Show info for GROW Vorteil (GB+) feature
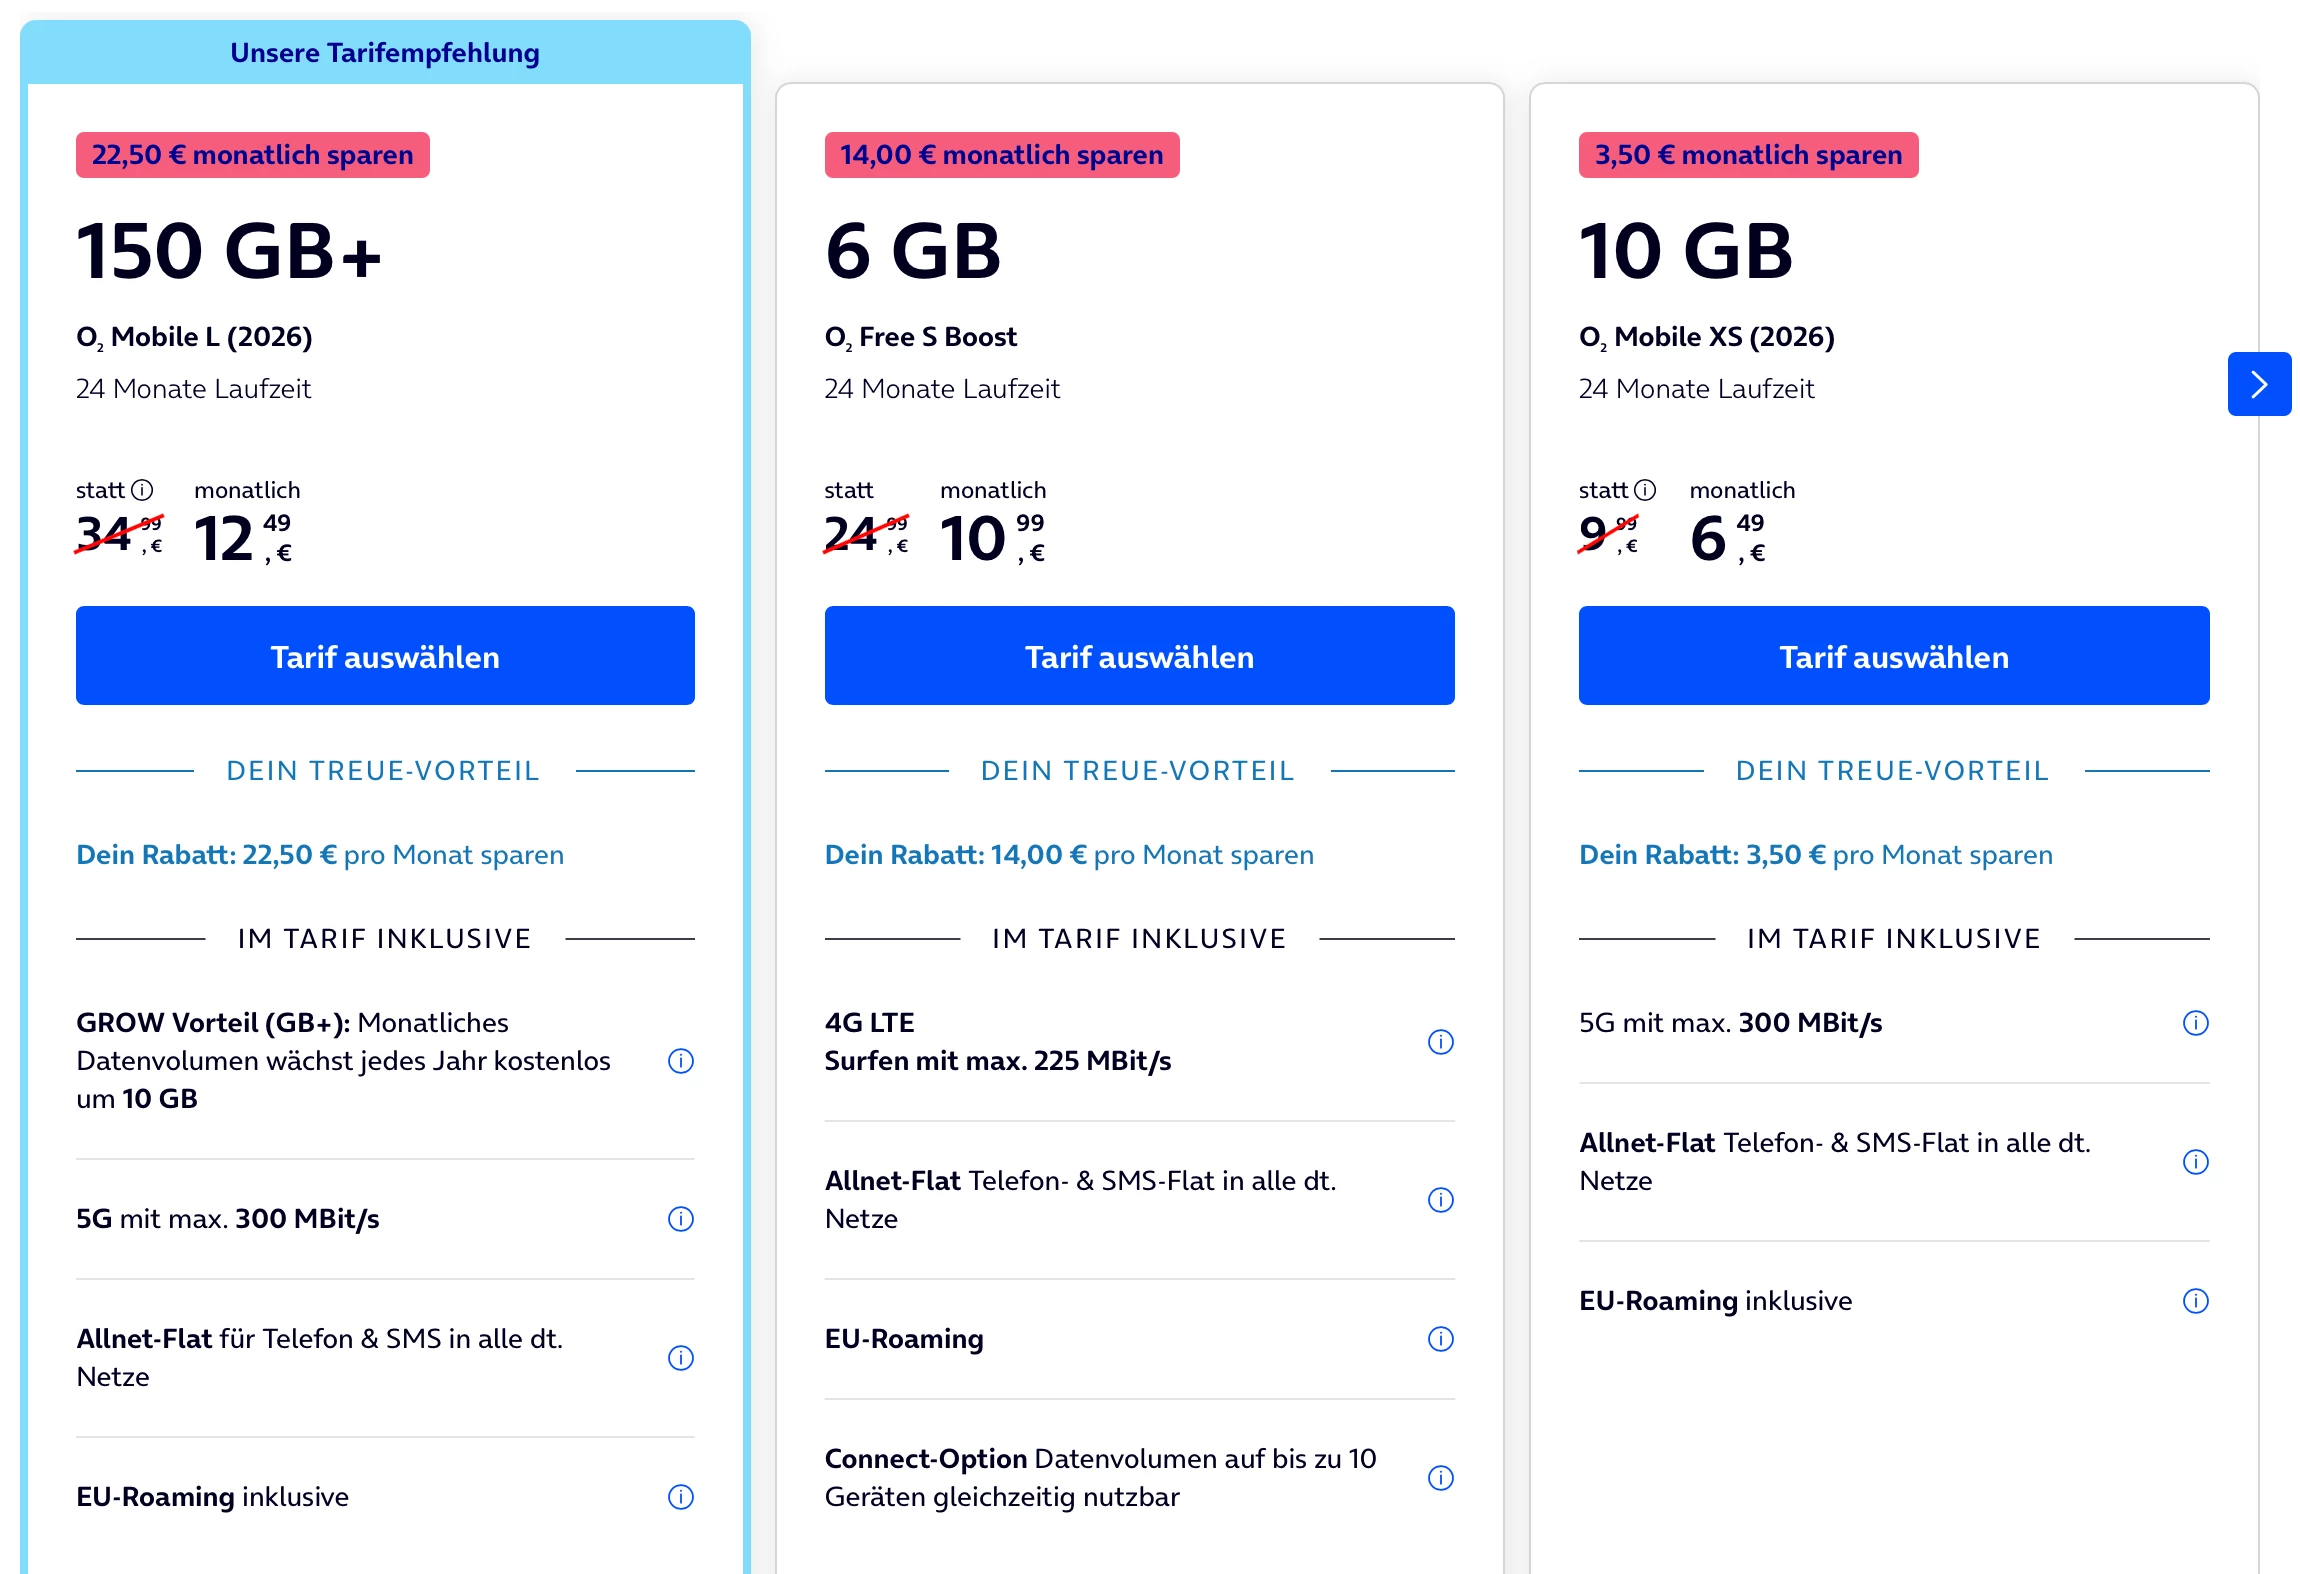Image resolution: width=2300 pixels, height=1574 pixels. [x=681, y=1061]
